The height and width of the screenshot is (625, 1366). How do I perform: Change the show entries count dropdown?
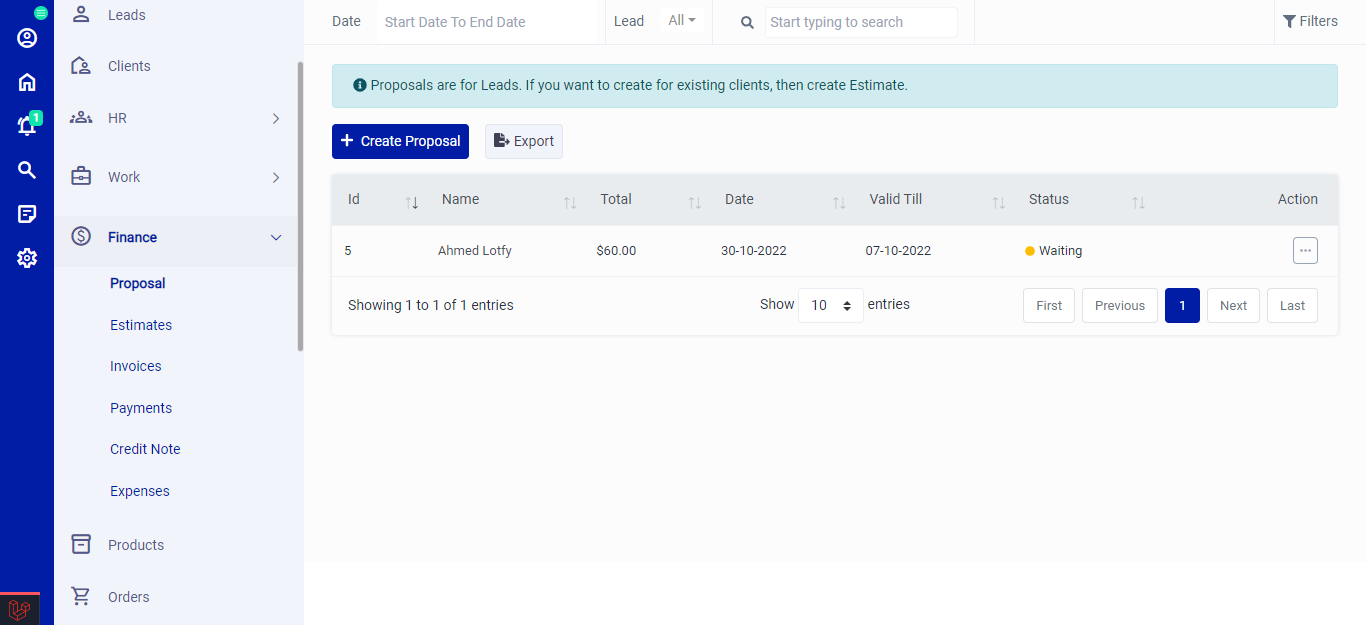pyautogui.click(x=830, y=305)
